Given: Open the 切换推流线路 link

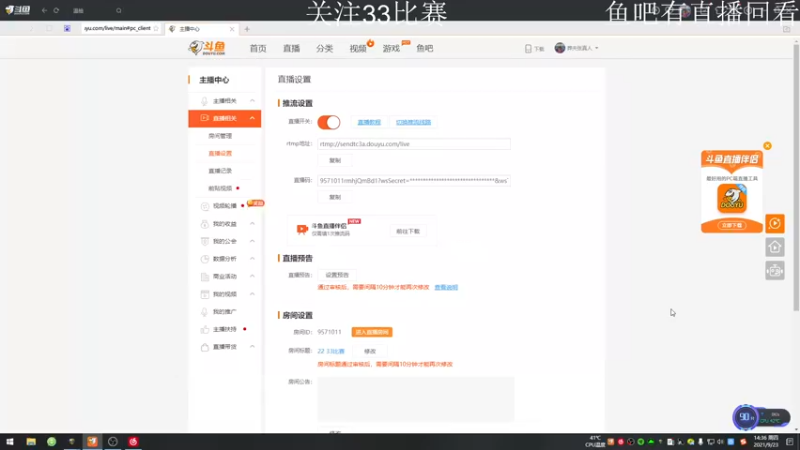Looking at the screenshot, I should 413,122.
